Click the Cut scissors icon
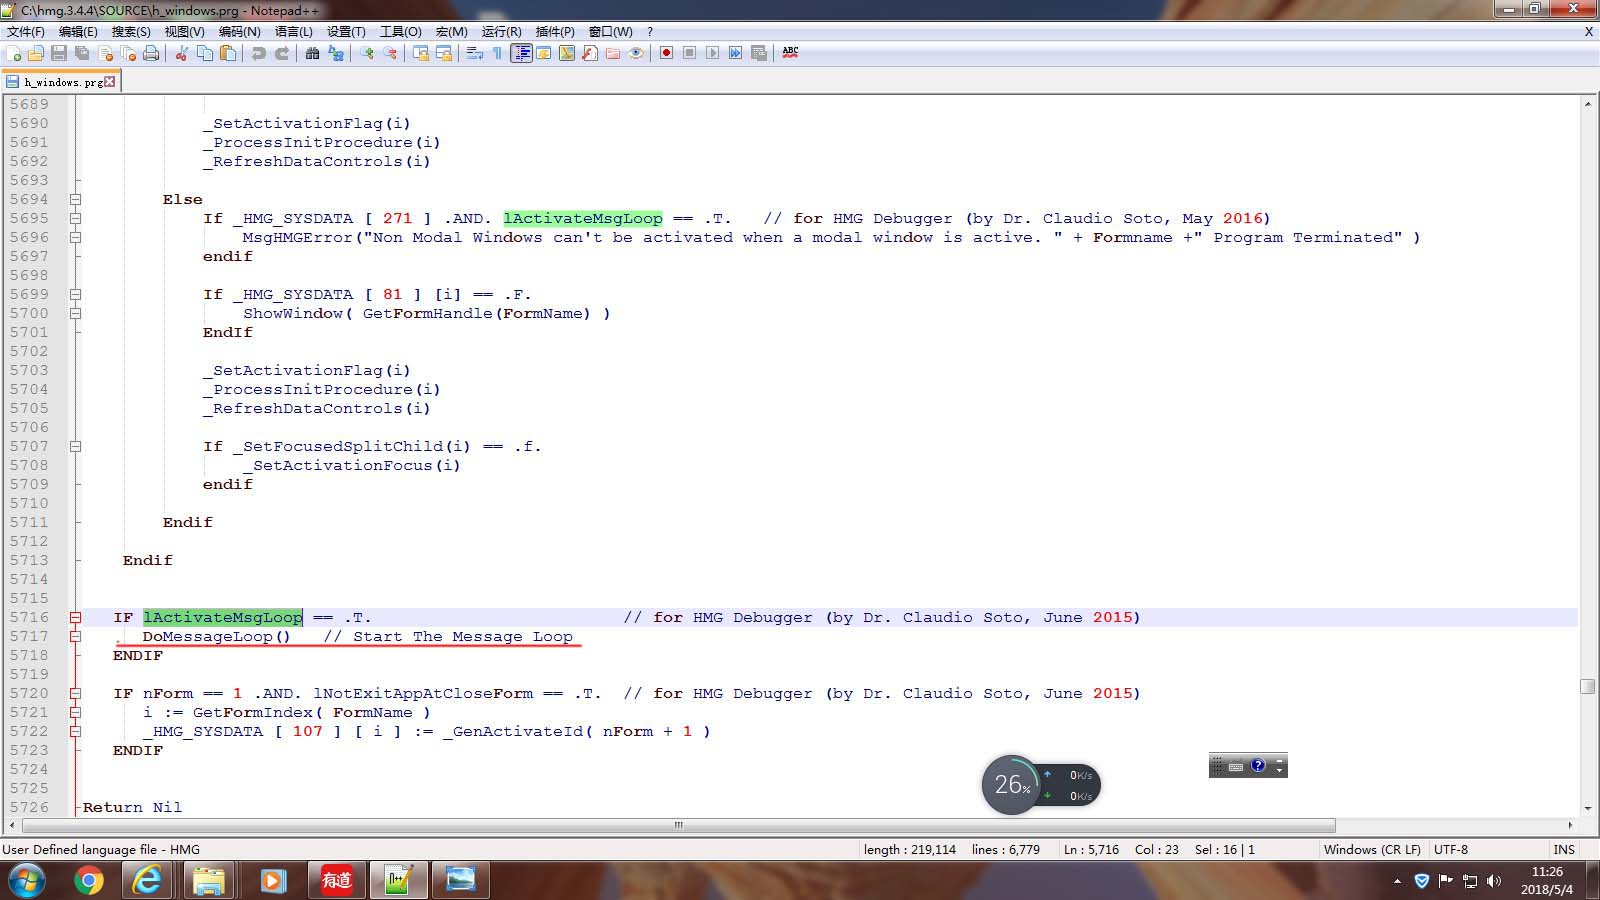Image resolution: width=1600 pixels, height=900 pixels. (181, 53)
